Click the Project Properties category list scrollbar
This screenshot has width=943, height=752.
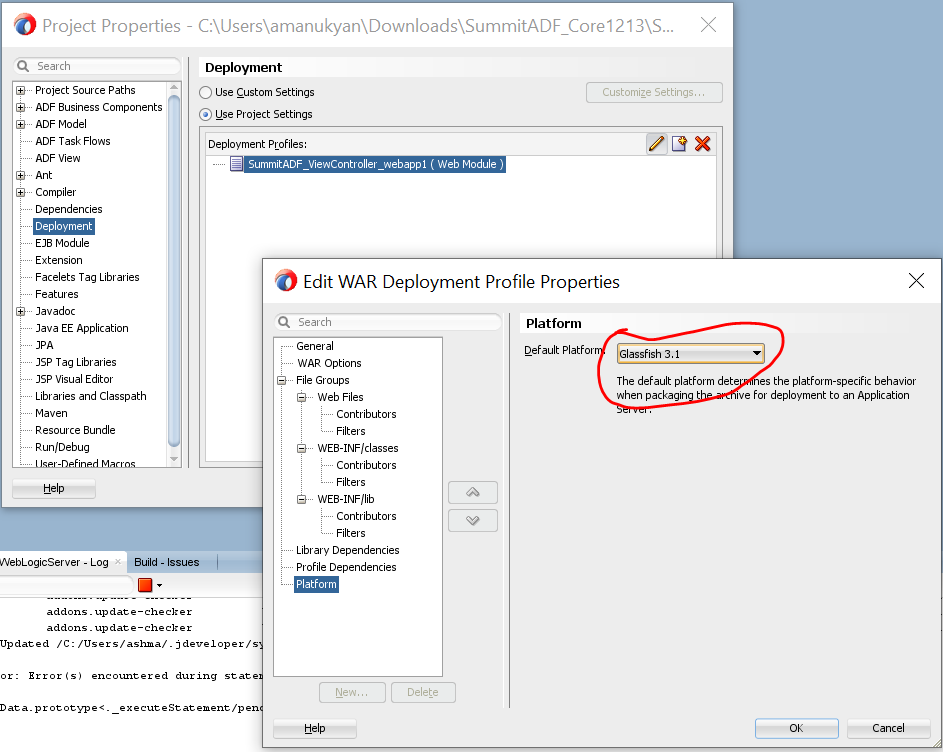pyautogui.click(x=174, y=271)
